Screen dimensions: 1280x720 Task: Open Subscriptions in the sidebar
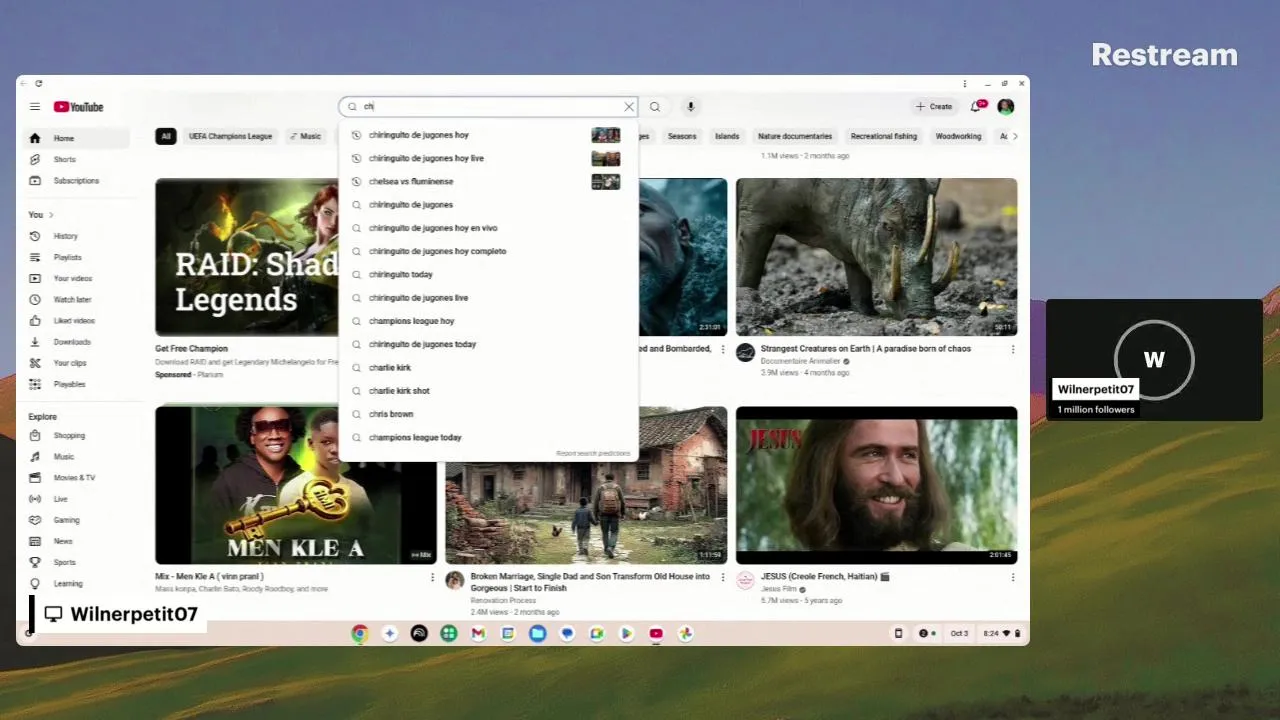(x=76, y=181)
